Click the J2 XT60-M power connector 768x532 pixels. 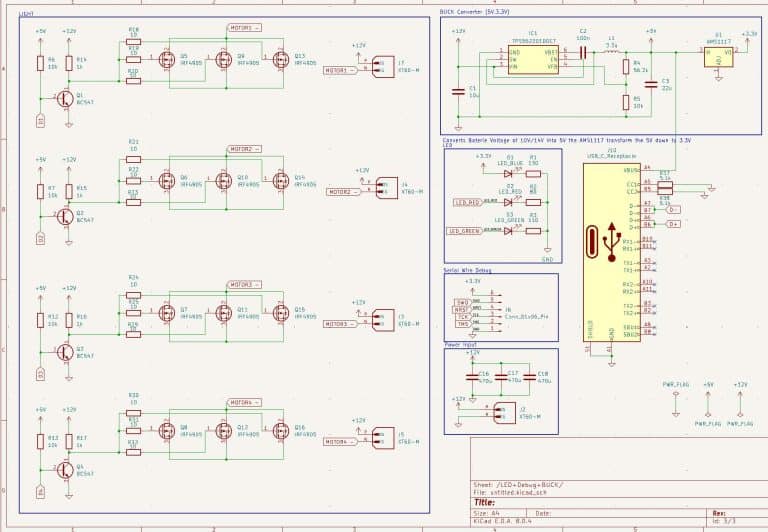(502, 413)
